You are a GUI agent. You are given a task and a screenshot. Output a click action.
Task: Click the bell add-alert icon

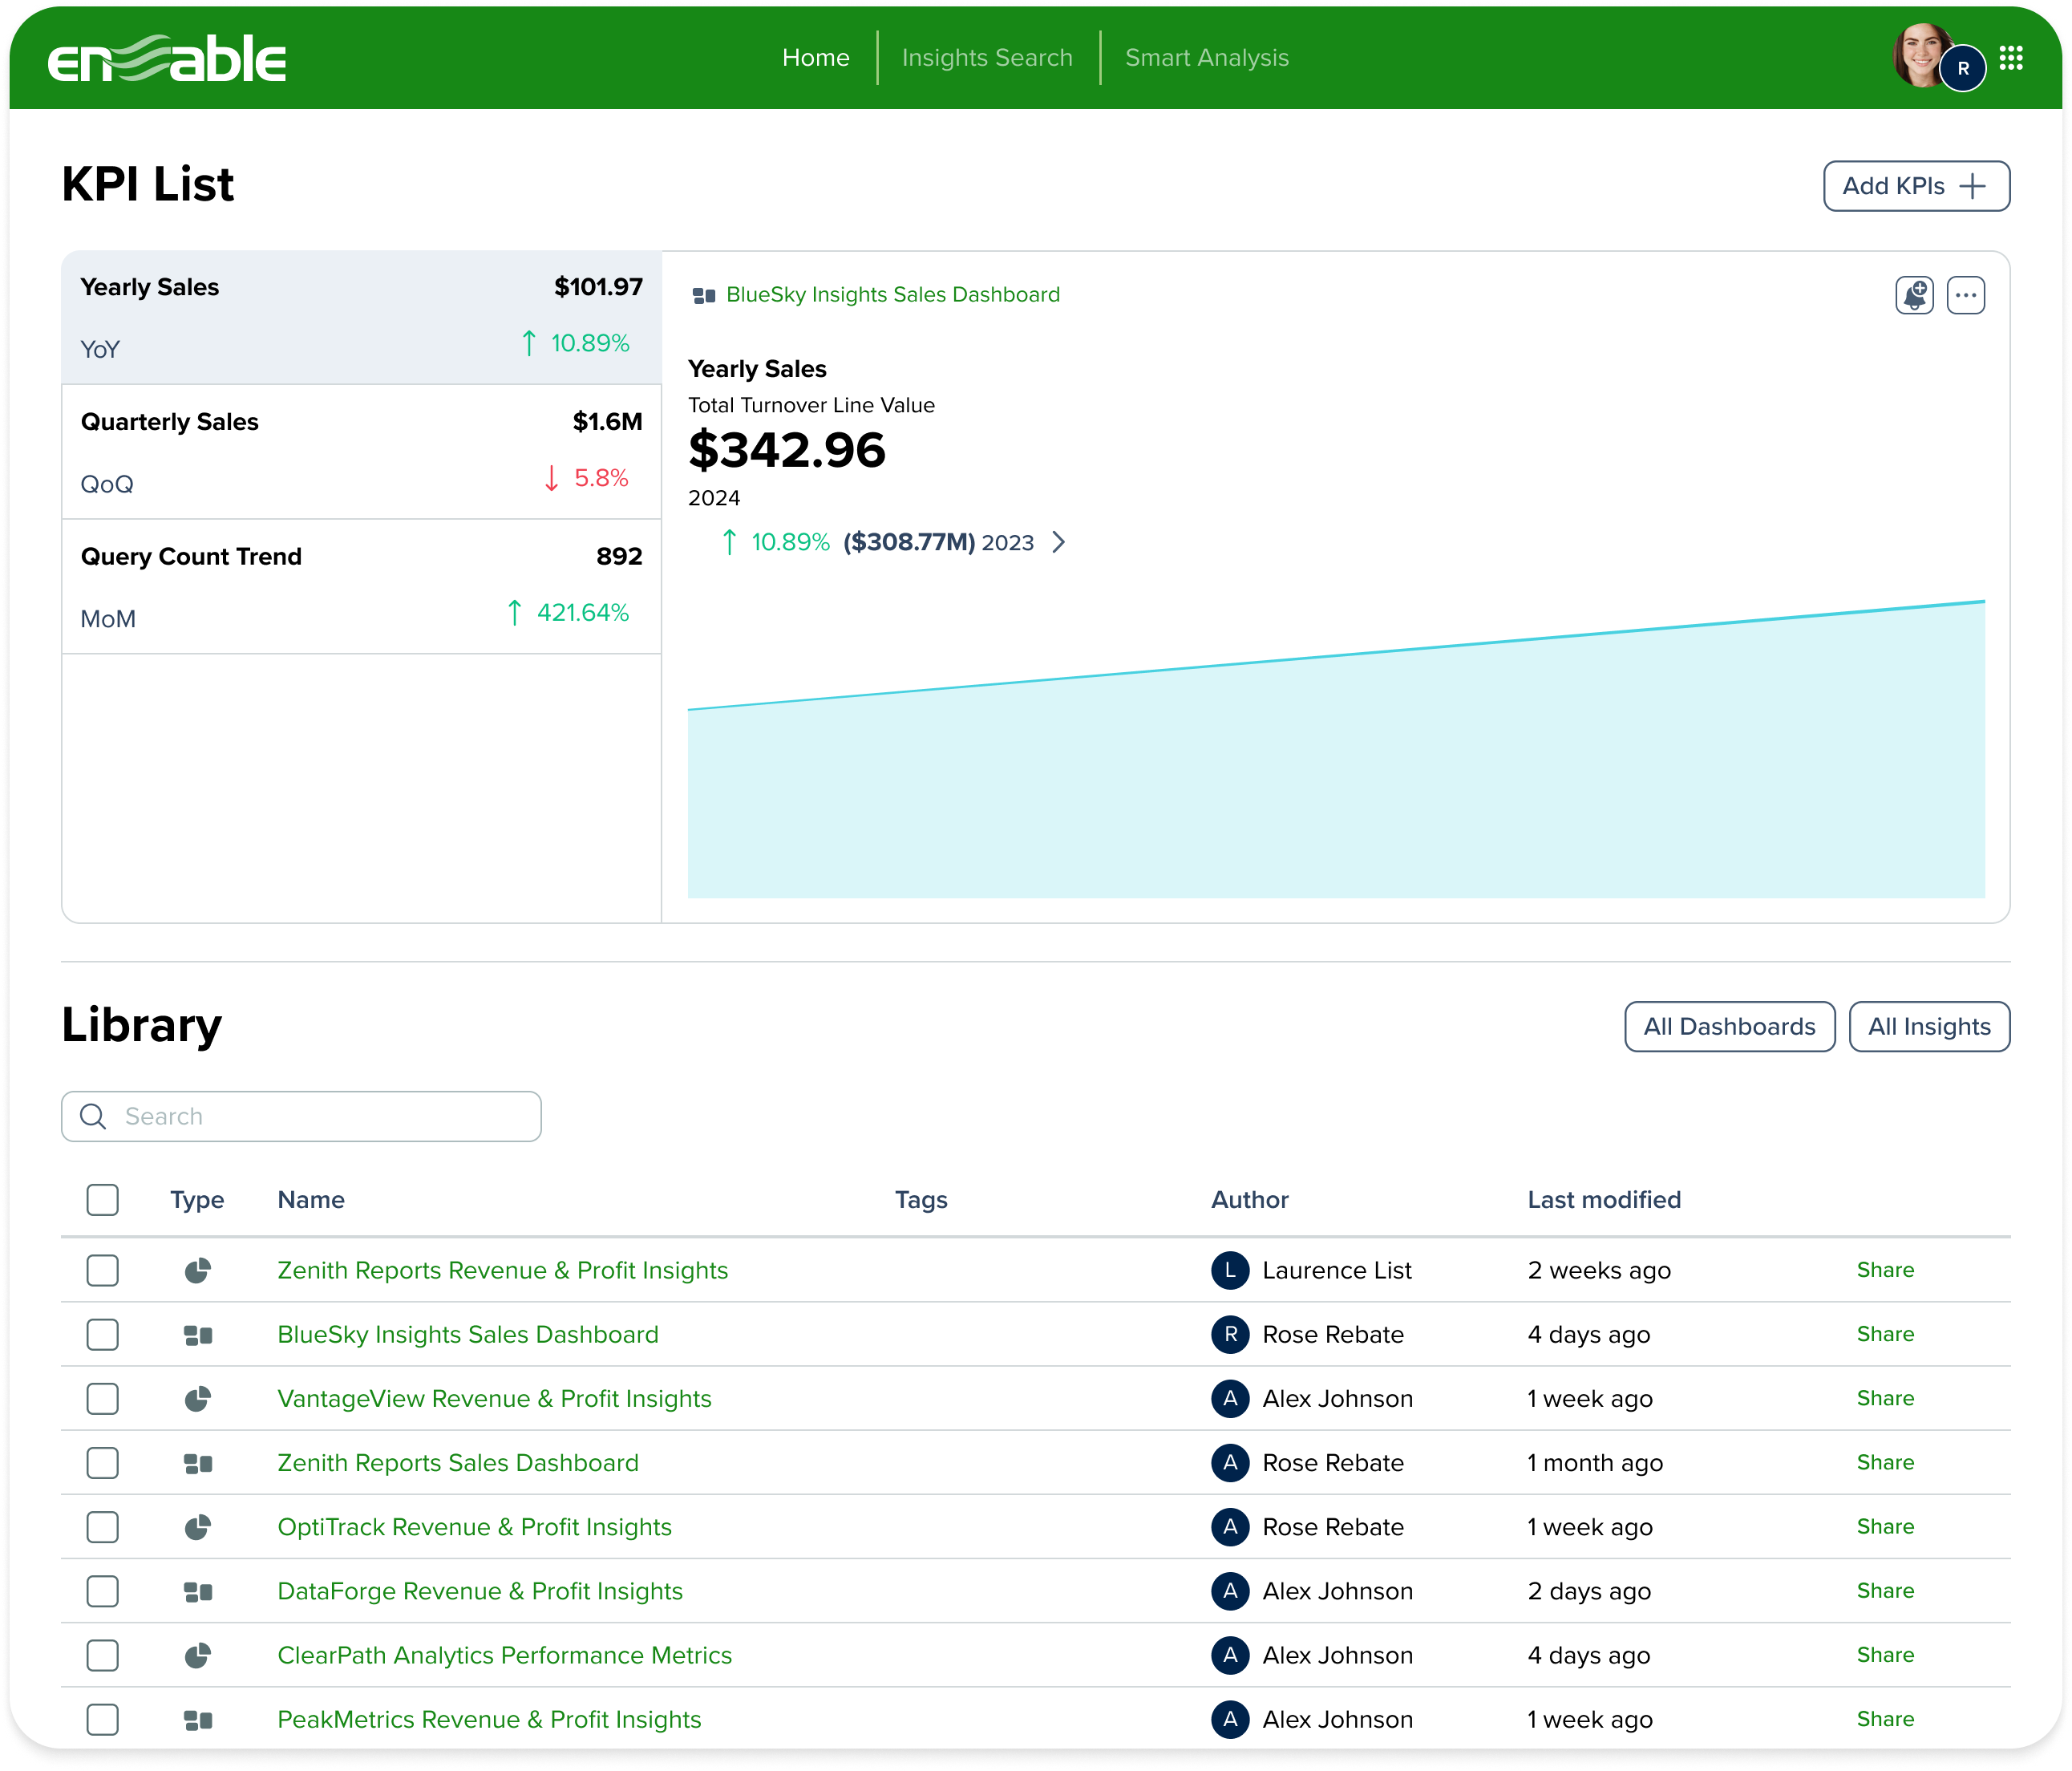pyautogui.click(x=1914, y=295)
